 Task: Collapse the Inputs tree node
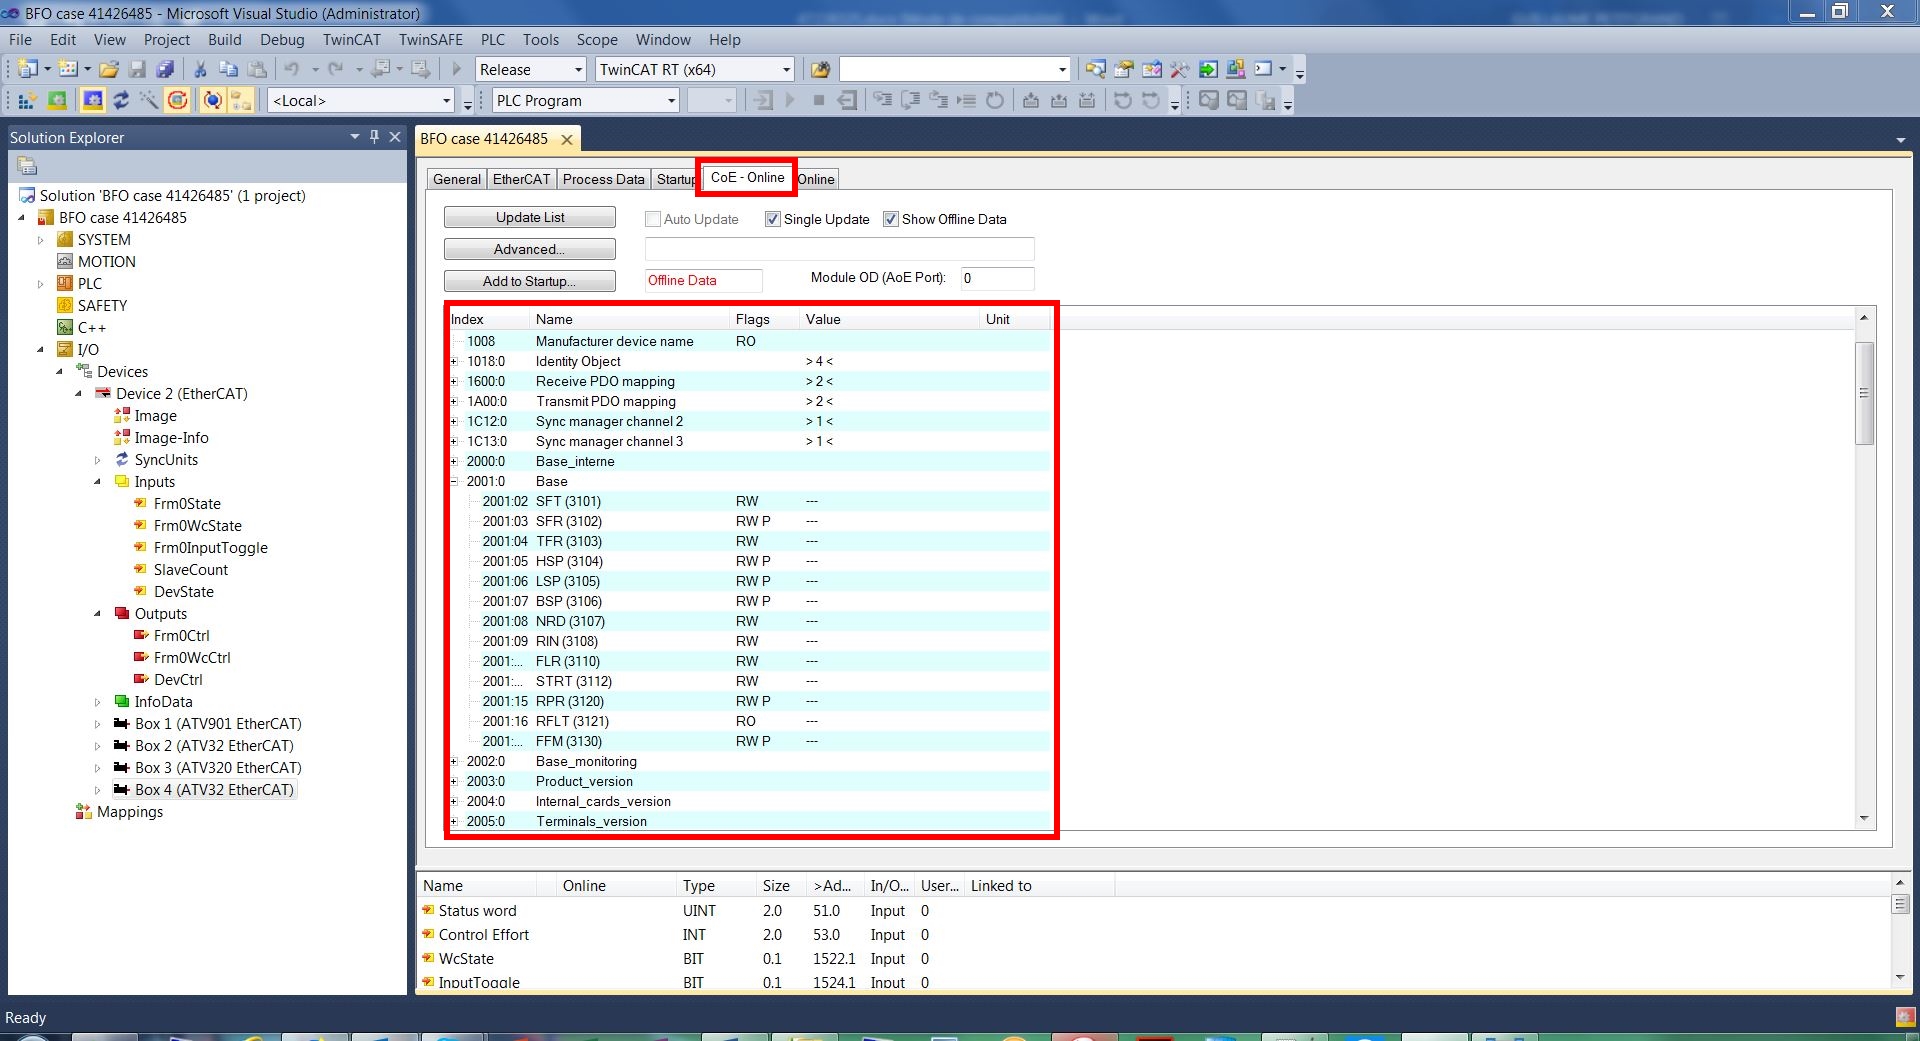(x=98, y=482)
